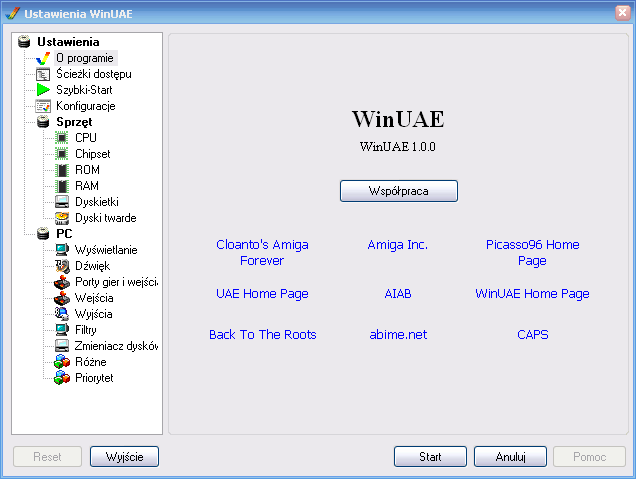Open Wyświetlanie display settings
The width and height of the screenshot is (636, 479).
[106, 250]
